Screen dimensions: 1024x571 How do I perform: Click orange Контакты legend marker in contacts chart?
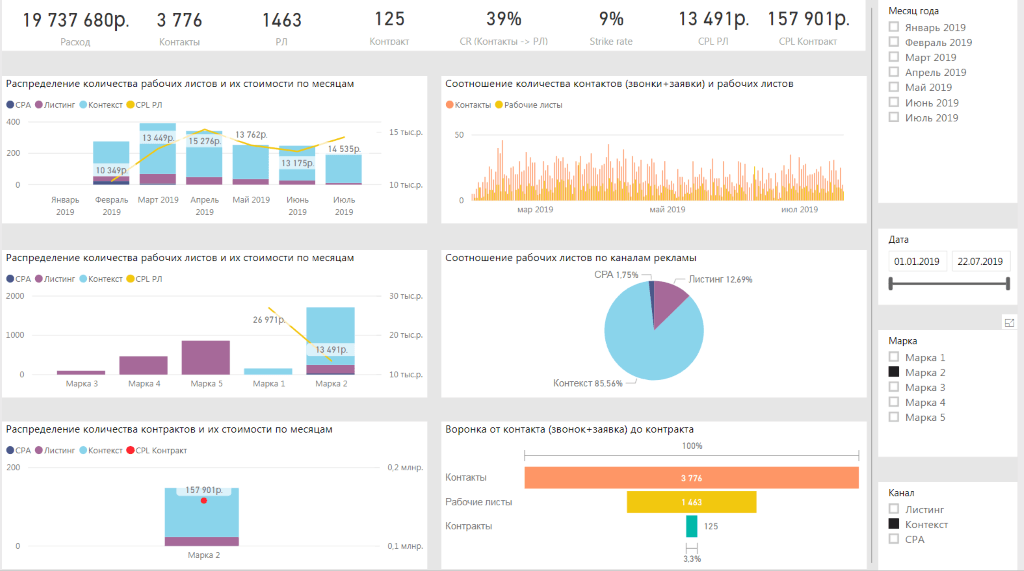click(x=449, y=105)
